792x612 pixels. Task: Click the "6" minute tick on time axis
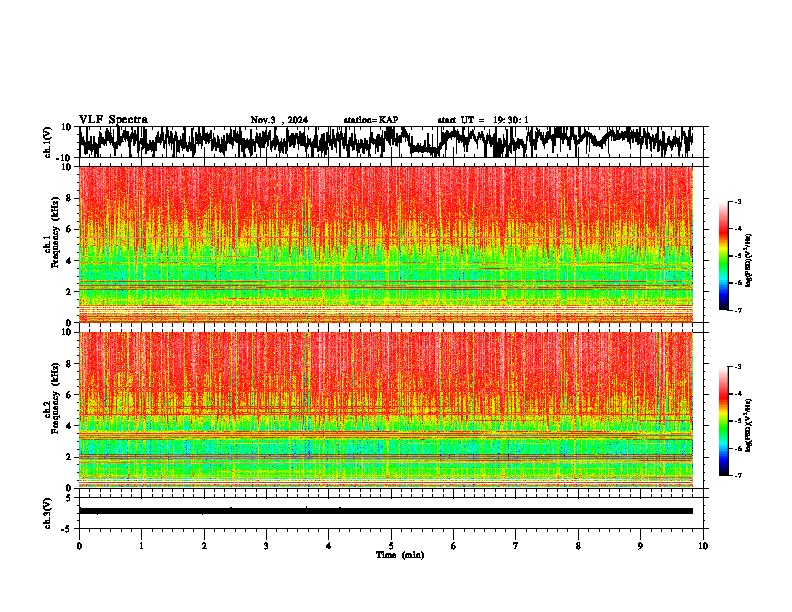[x=454, y=545]
